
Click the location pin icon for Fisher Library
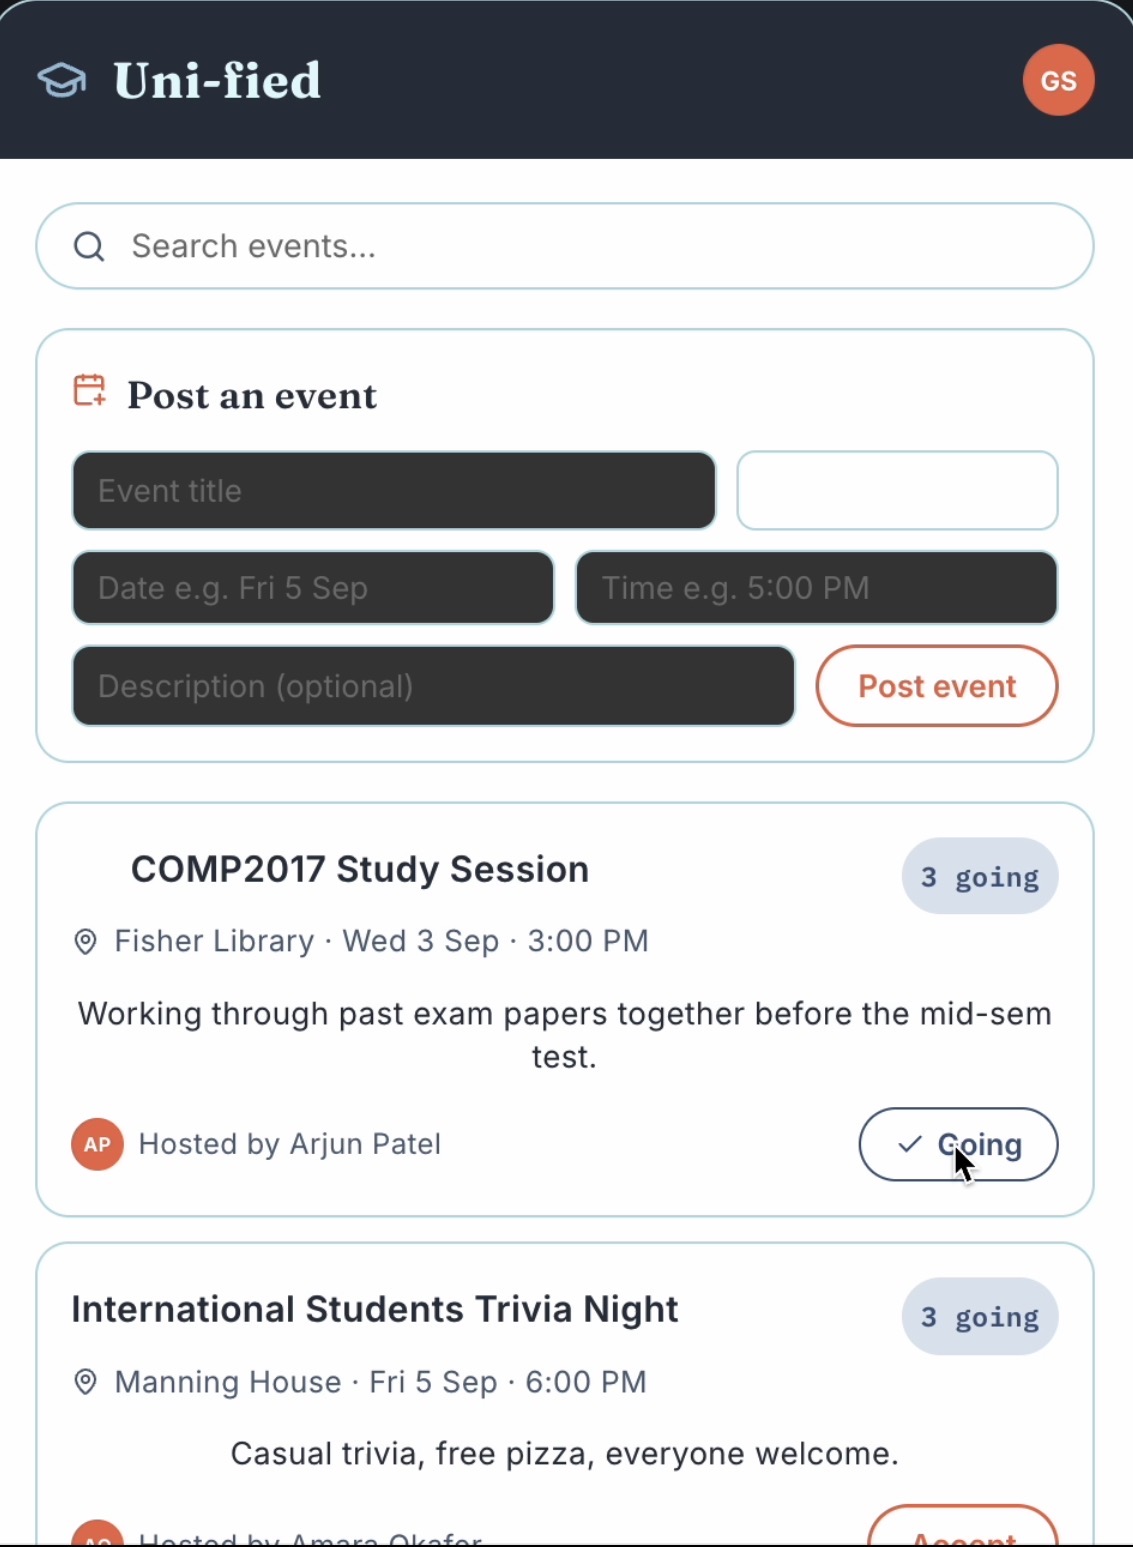tap(86, 941)
